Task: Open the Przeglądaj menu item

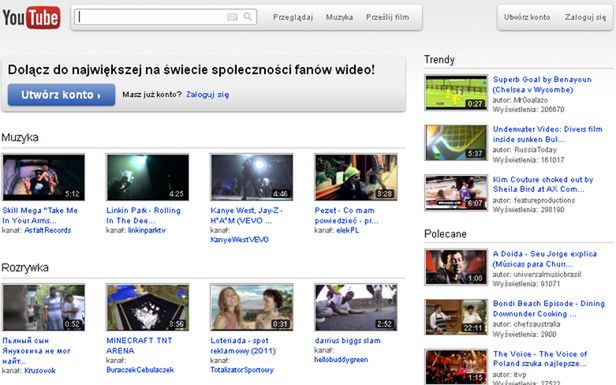Action: click(293, 17)
